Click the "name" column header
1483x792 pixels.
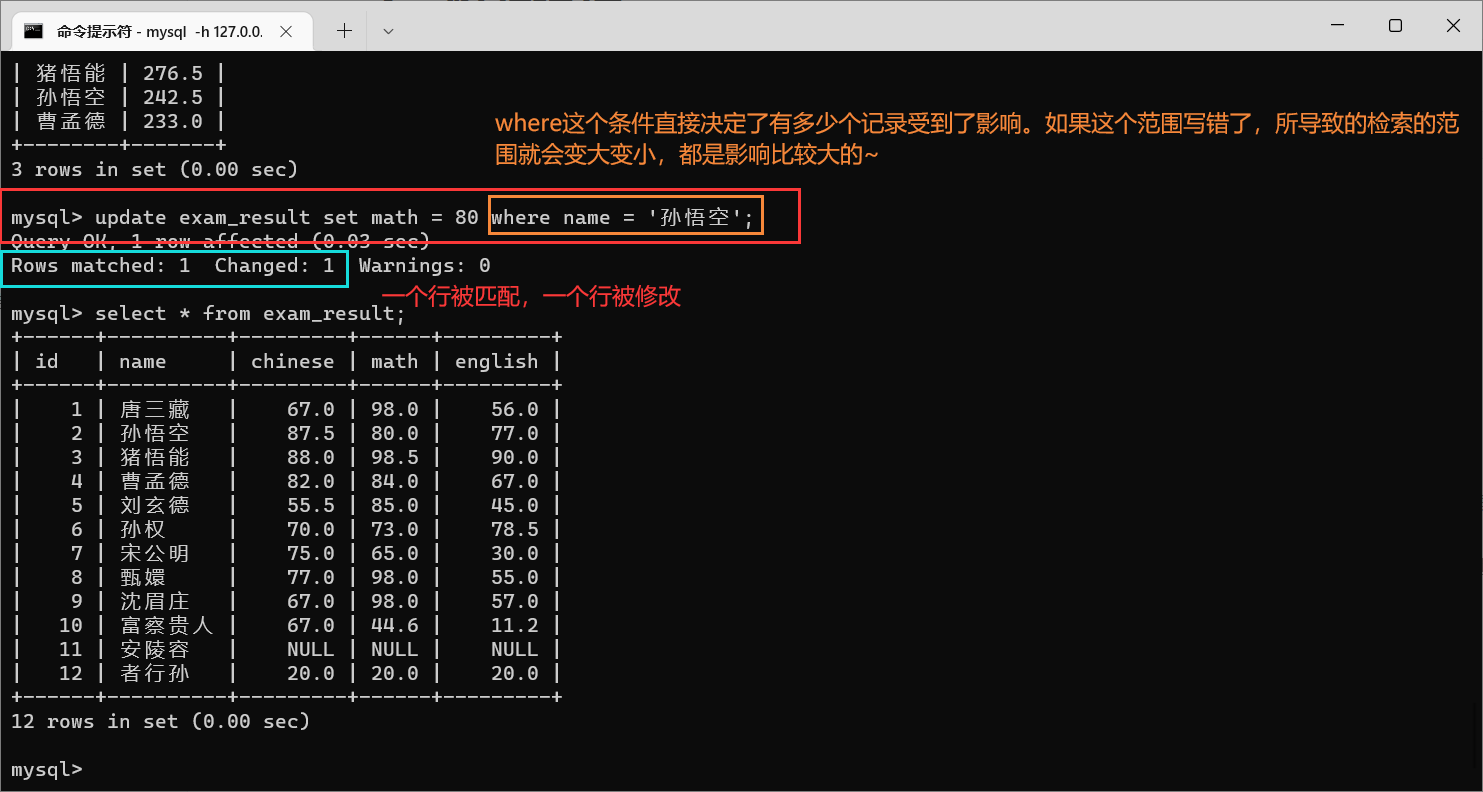point(142,362)
